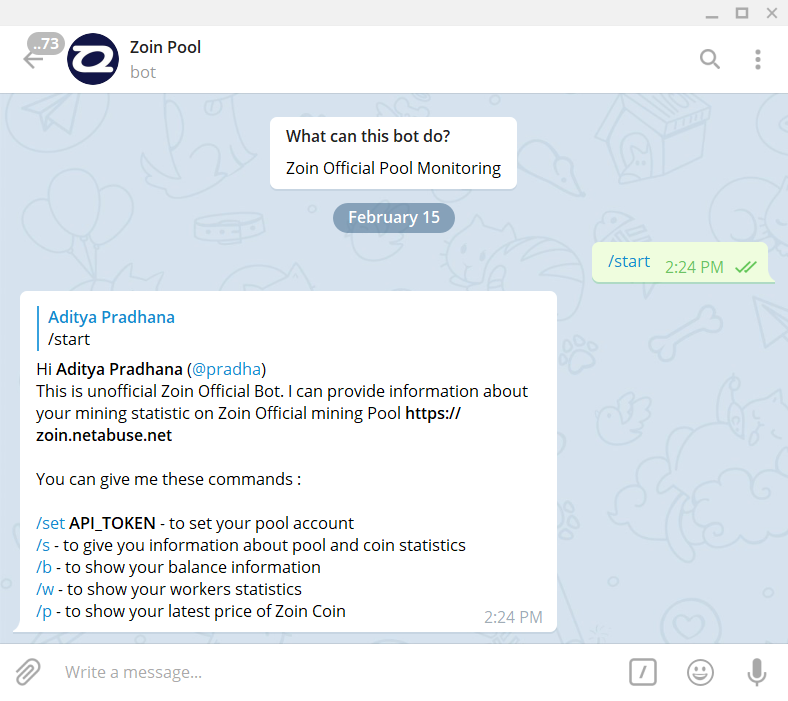Open the Zoin Pool chat title
The height and width of the screenshot is (701, 788).
165,47
